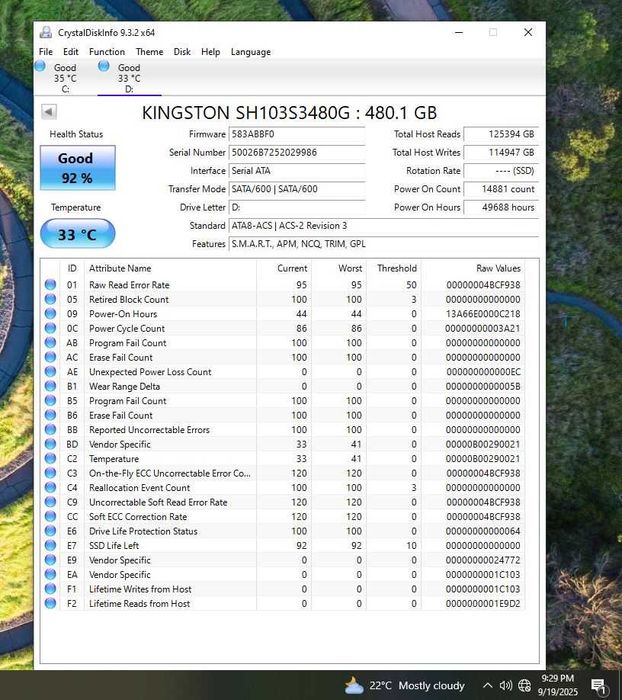Click the Rotation Rate value
622x700 pixels.
pyautogui.click(x=501, y=171)
